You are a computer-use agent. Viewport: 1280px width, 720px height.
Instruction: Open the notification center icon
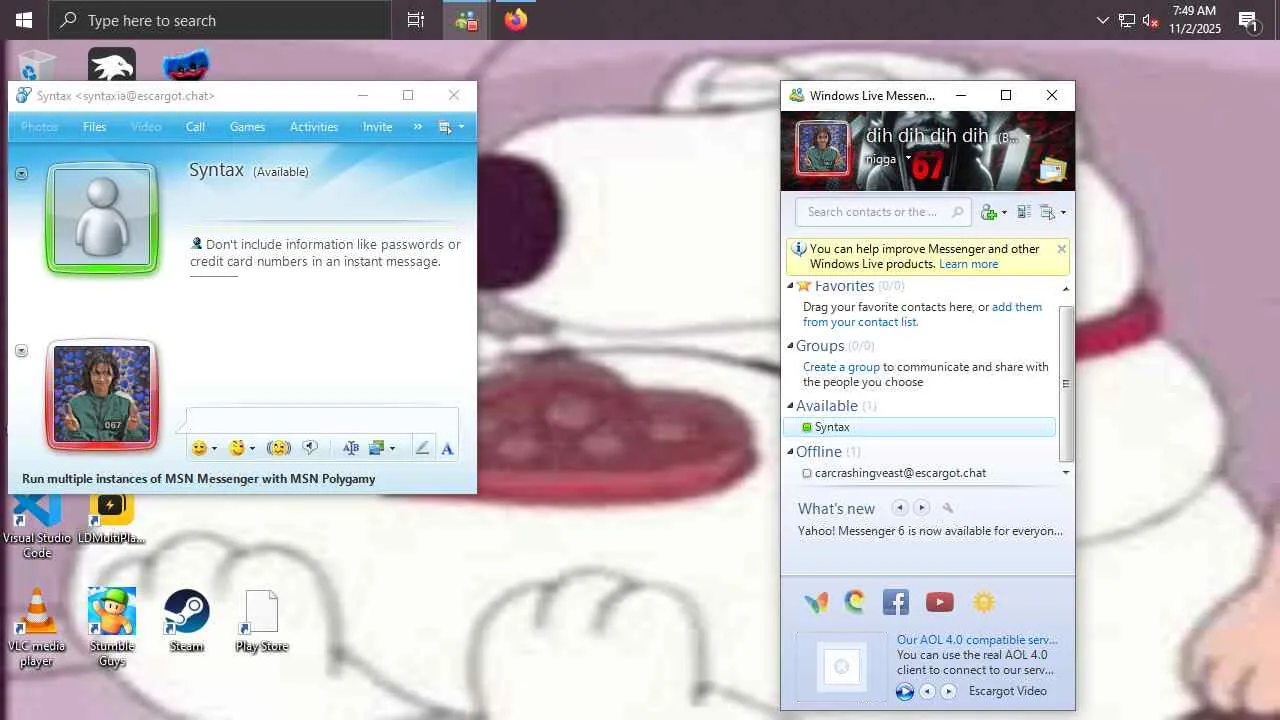click(1248, 20)
